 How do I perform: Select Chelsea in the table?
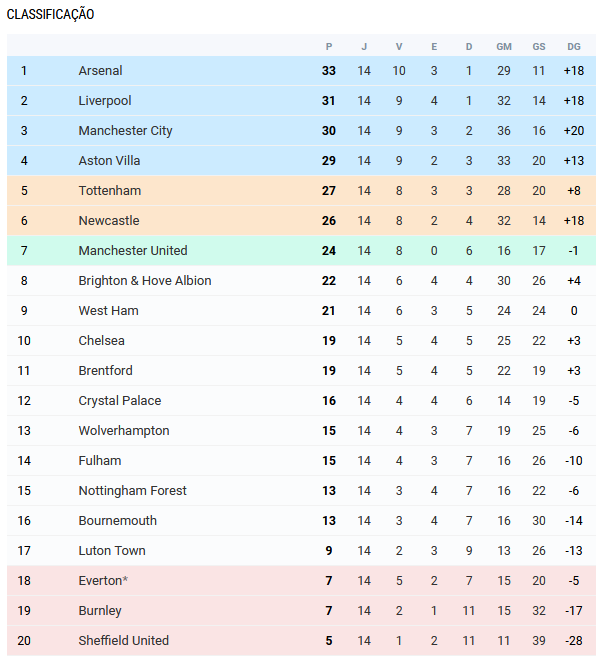tap(101, 341)
